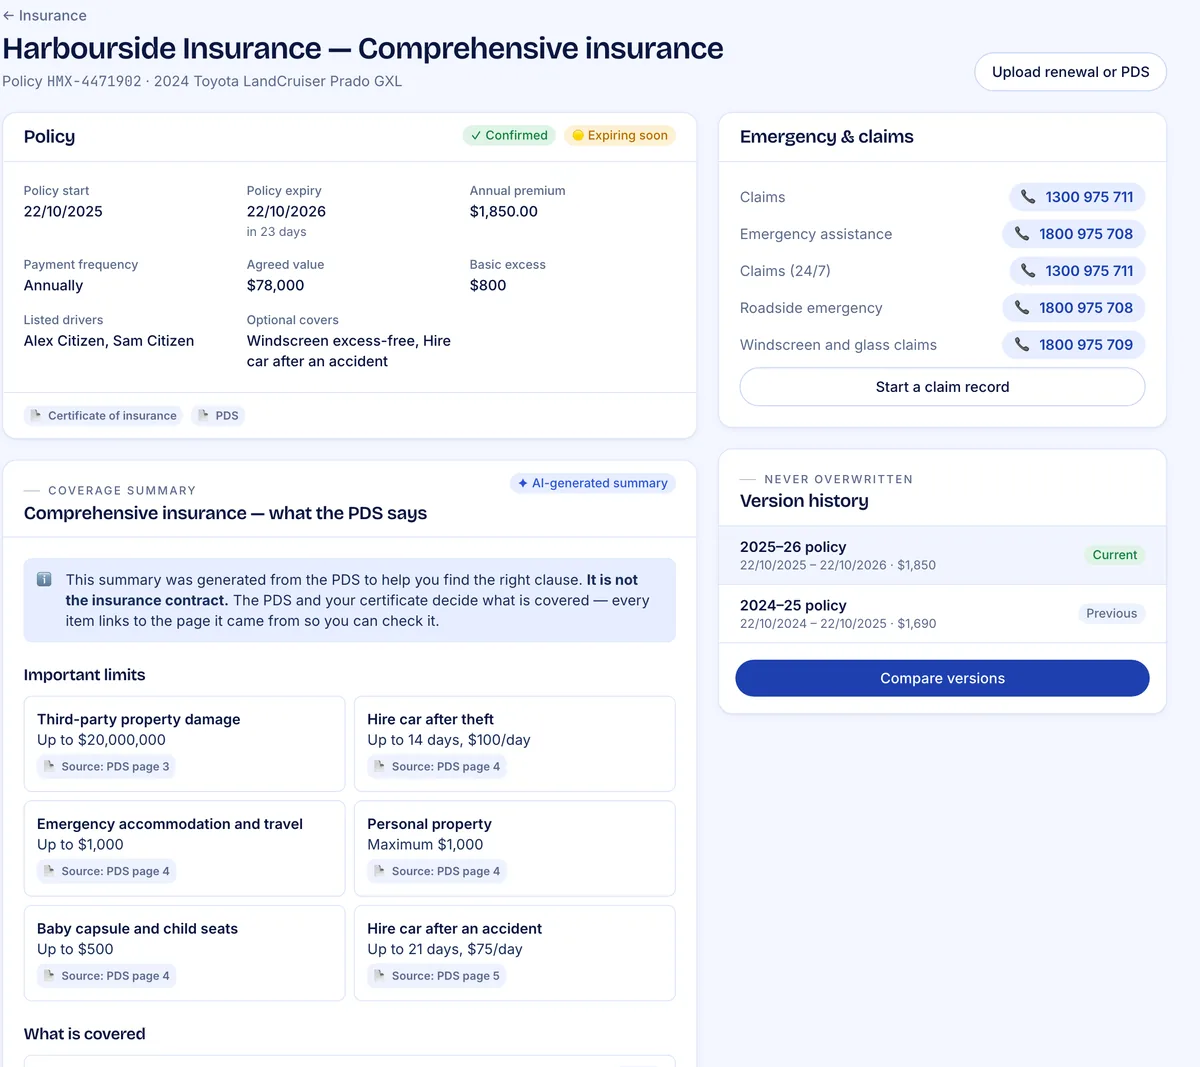Click file icon in Emergency accommodation source
The image size is (1200, 1067).
point(49,872)
